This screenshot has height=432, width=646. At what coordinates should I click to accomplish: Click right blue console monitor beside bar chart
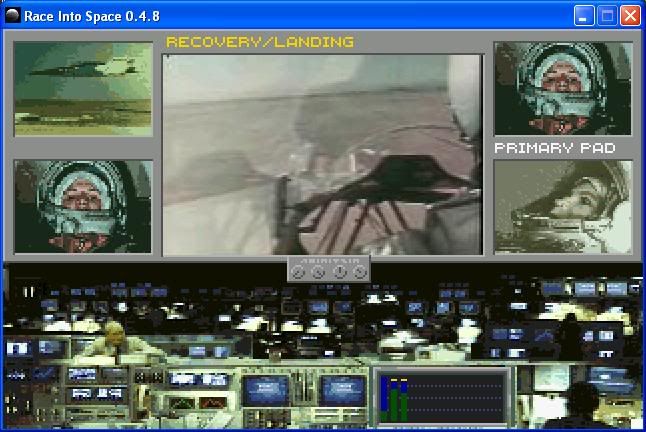[343, 390]
